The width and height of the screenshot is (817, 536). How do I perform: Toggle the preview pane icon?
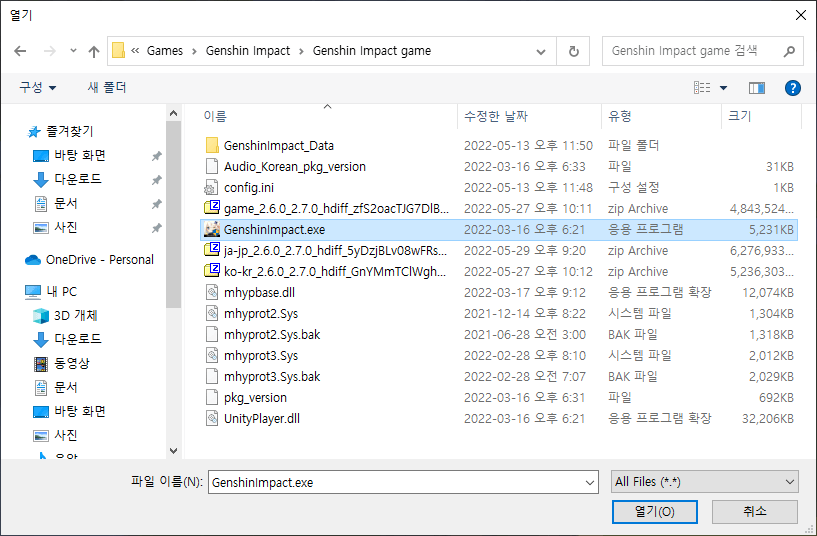[x=757, y=88]
